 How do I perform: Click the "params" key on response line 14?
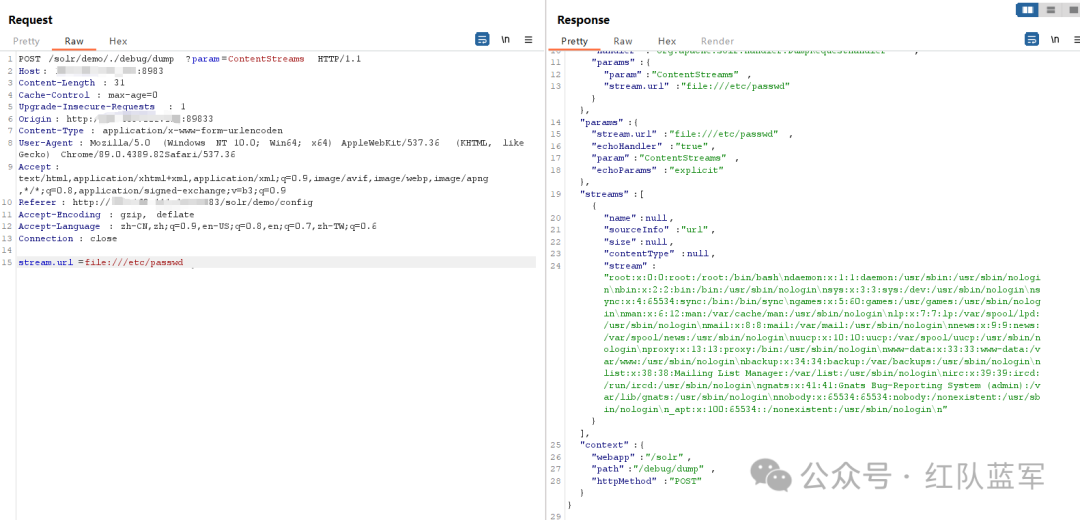click(x=599, y=122)
